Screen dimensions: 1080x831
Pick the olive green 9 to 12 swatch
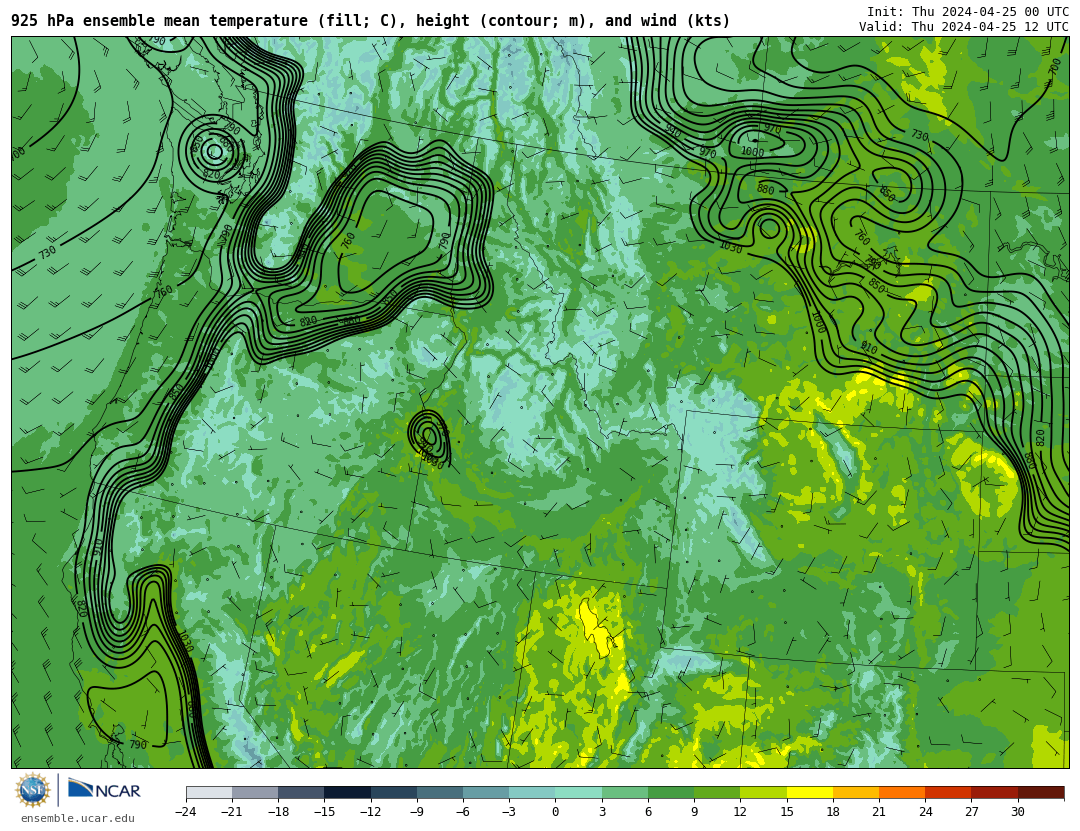(x=717, y=792)
